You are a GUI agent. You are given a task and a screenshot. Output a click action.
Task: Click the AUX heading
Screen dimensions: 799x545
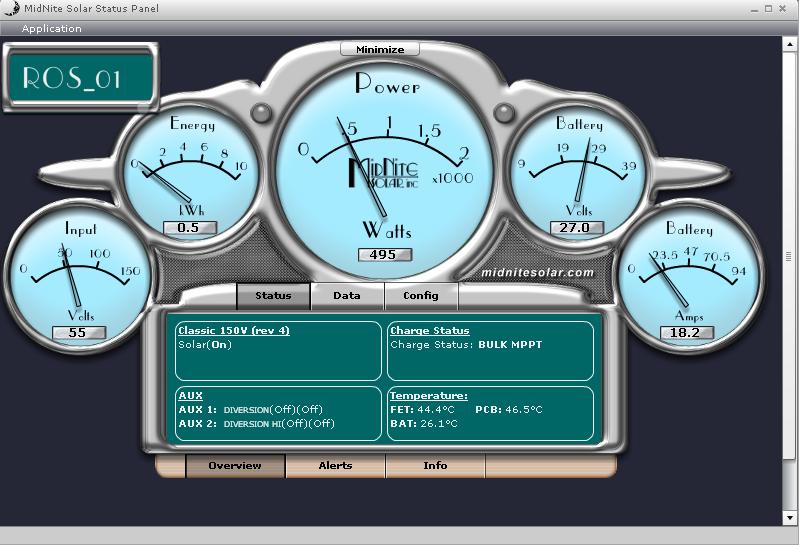click(191, 396)
